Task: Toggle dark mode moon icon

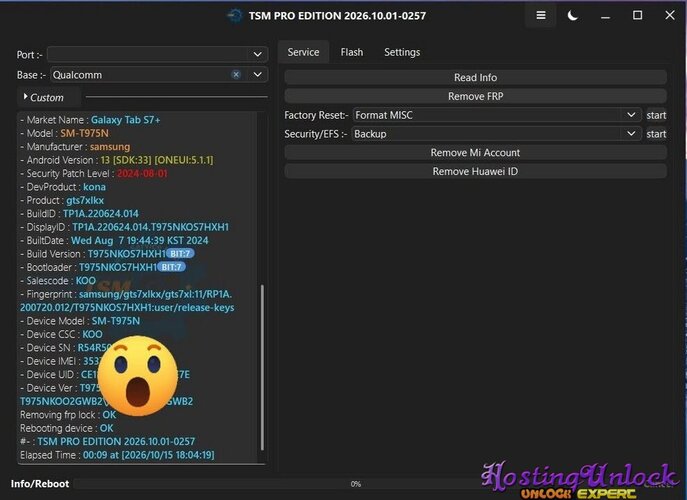Action: 573,16
